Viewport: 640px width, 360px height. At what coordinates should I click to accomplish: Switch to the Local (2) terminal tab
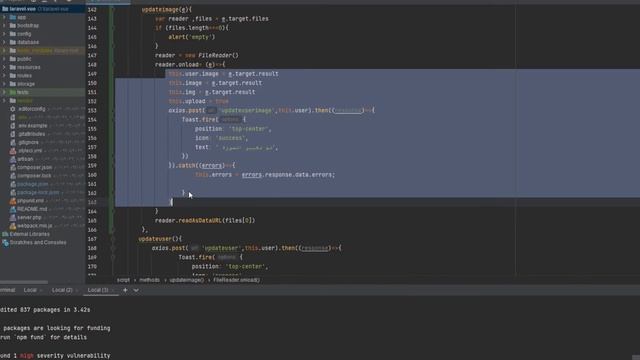(62, 290)
